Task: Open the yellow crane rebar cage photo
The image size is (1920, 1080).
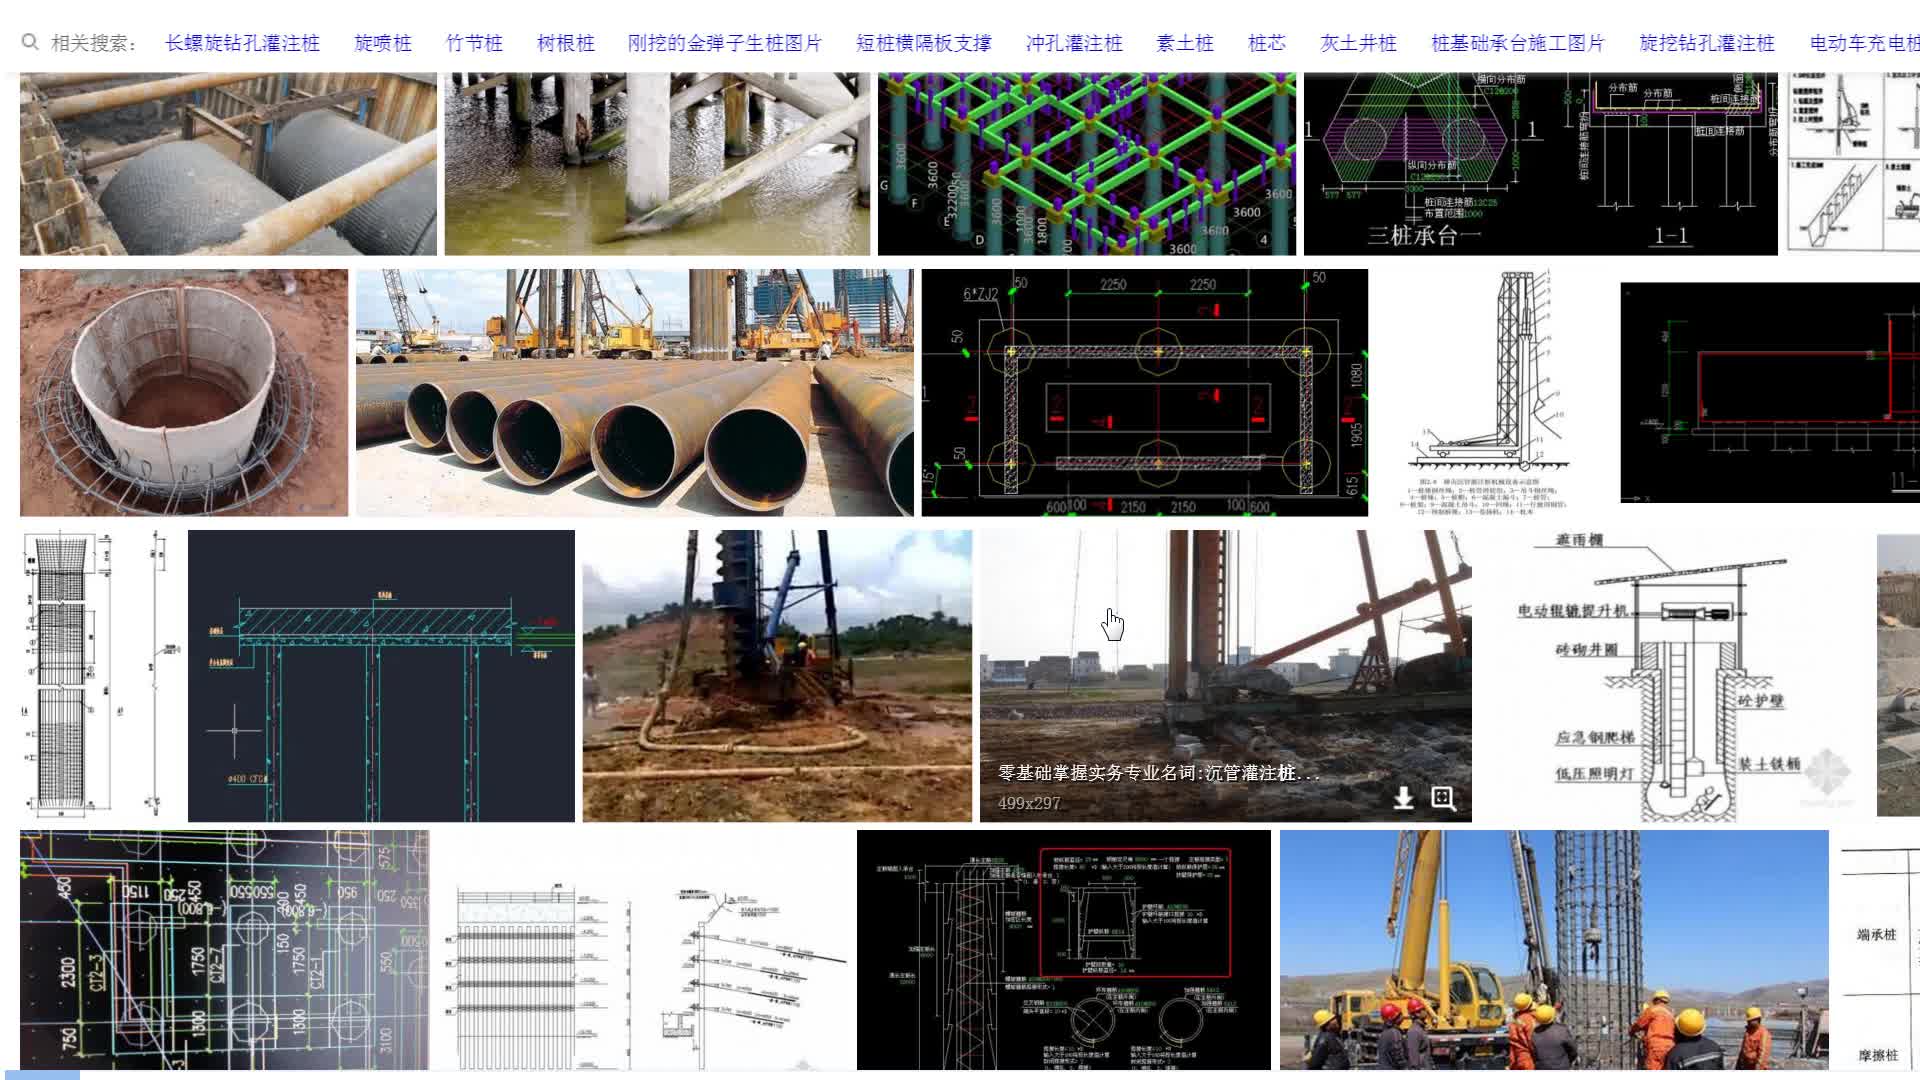Action: tap(1554, 950)
